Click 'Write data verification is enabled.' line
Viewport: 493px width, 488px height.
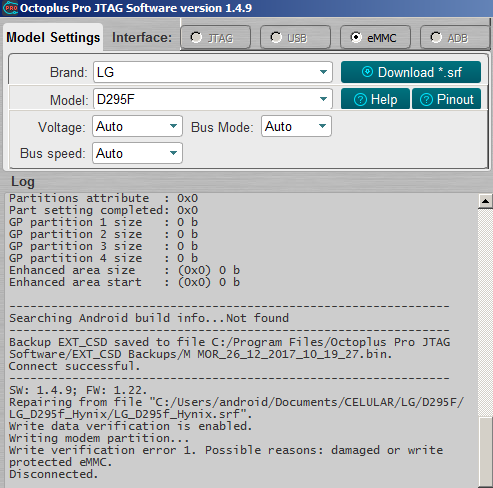click(x=130, y=426)
